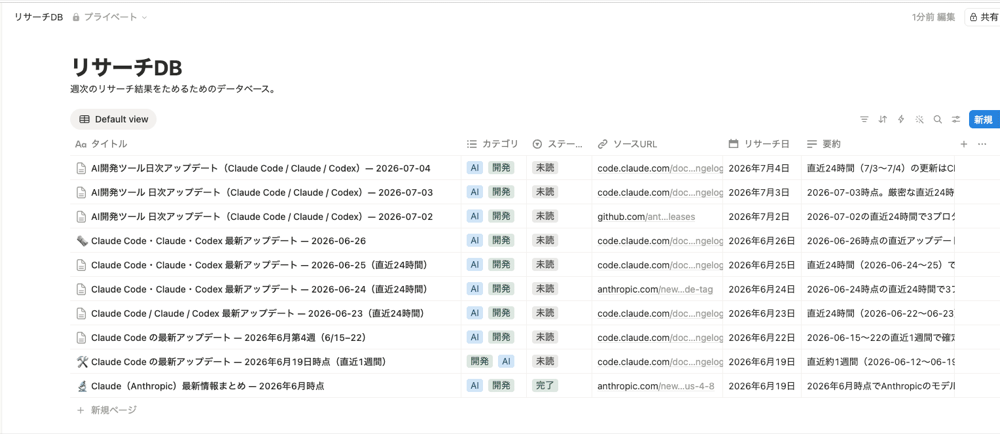This screenshot has width=1000, height=434.
Task: Click the リサーチDB page heading
Action: pyautogui.click(x=127, y=68)
